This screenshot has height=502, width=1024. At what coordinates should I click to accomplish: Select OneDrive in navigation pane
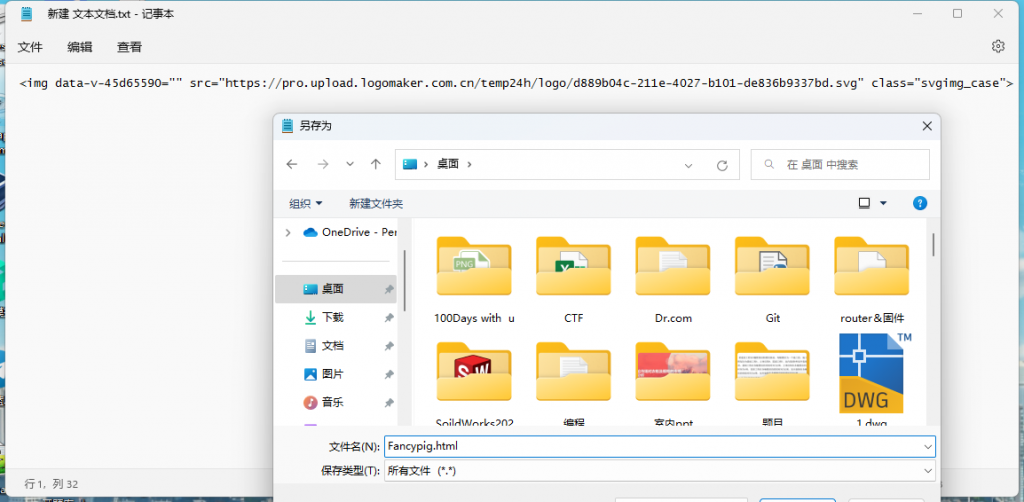coord(350,232)
